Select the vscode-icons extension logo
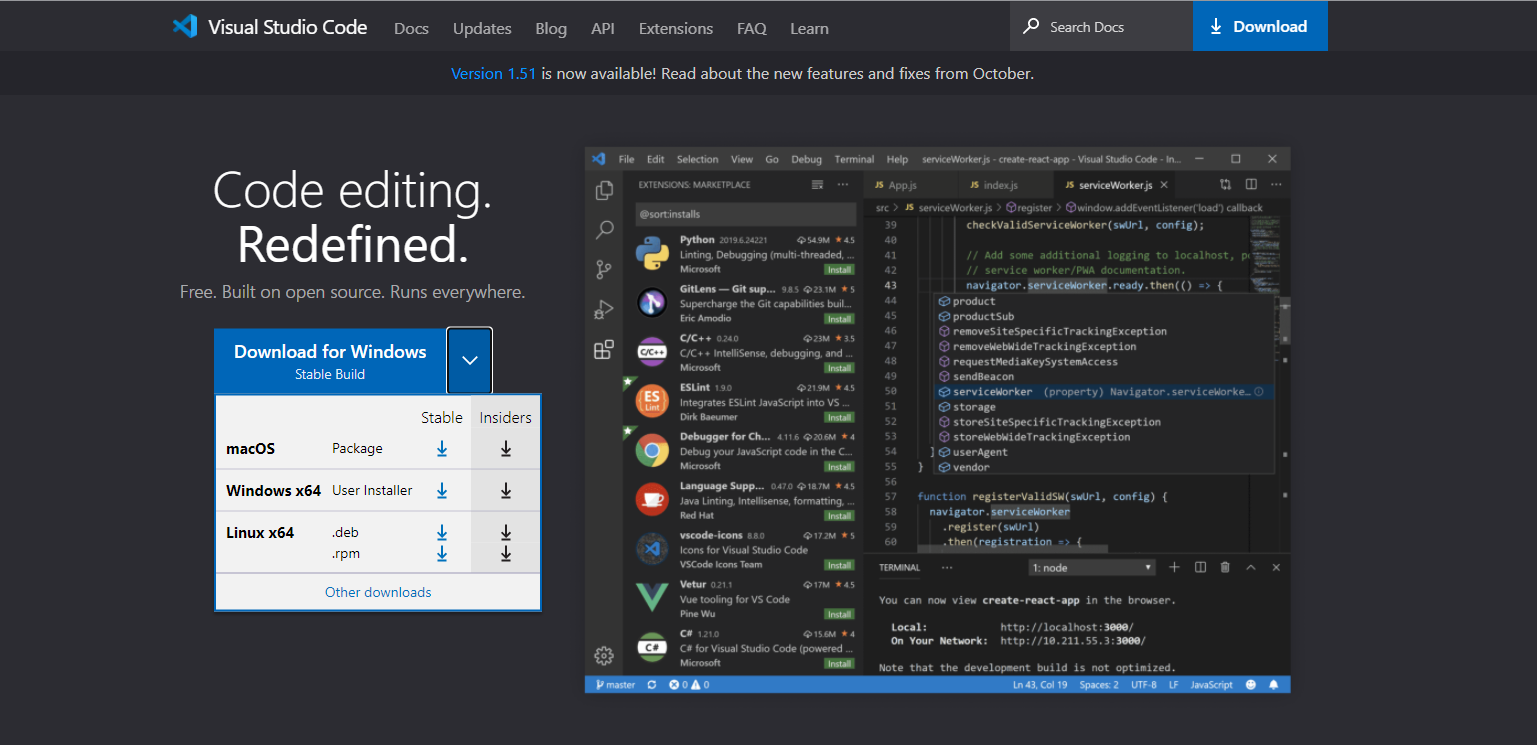Viewport: 1537px width, 747px height. click(x=652, y=548)
